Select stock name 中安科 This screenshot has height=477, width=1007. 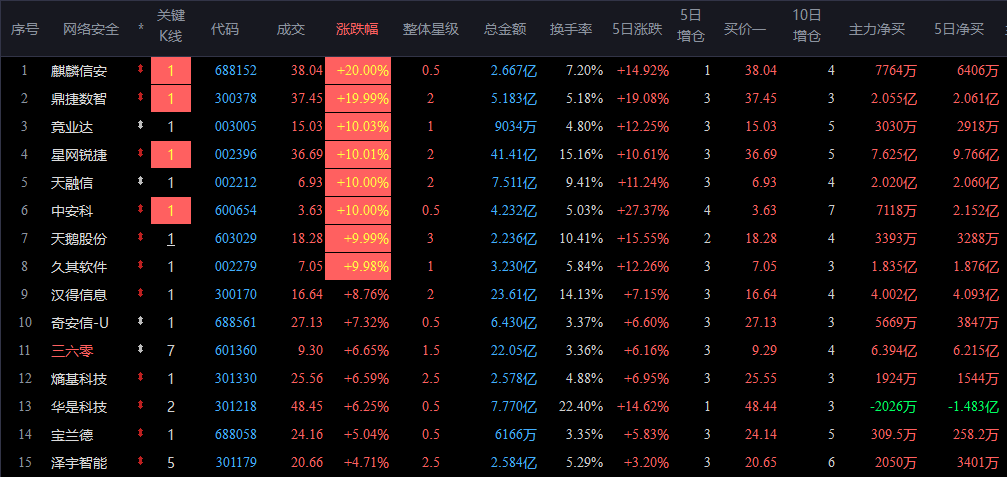point(72,211)
